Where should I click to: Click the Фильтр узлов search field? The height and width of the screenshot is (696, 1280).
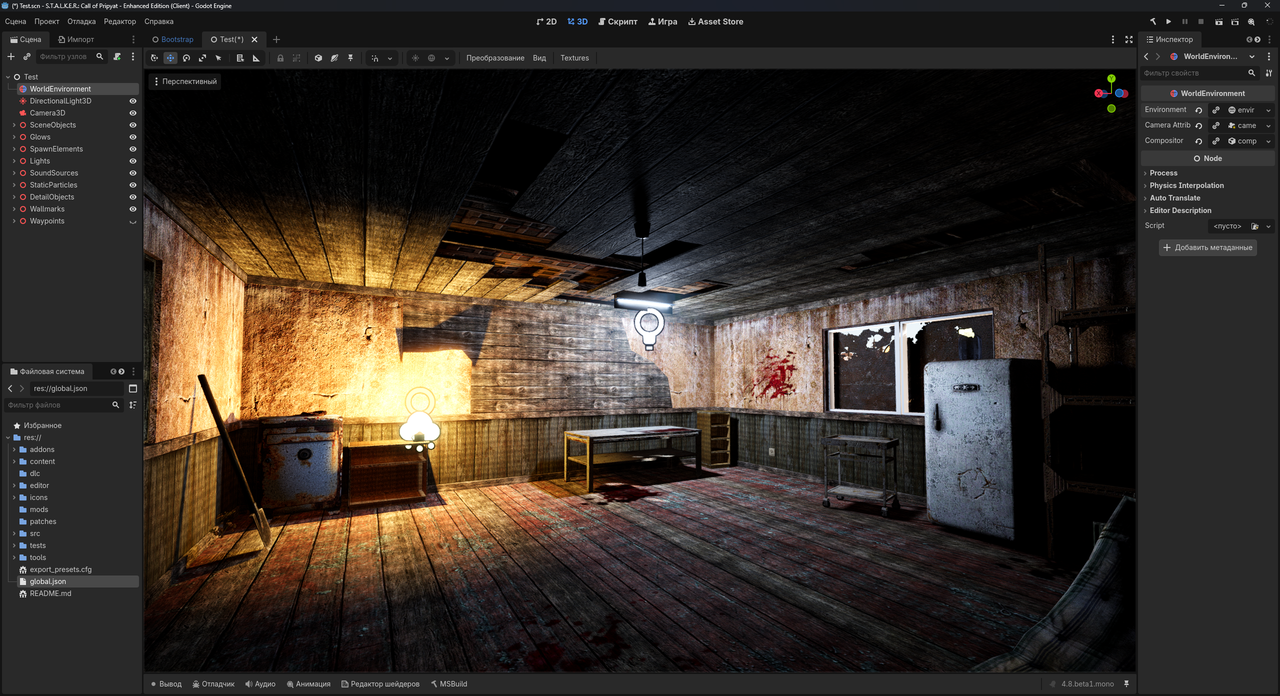coord(70,57)
